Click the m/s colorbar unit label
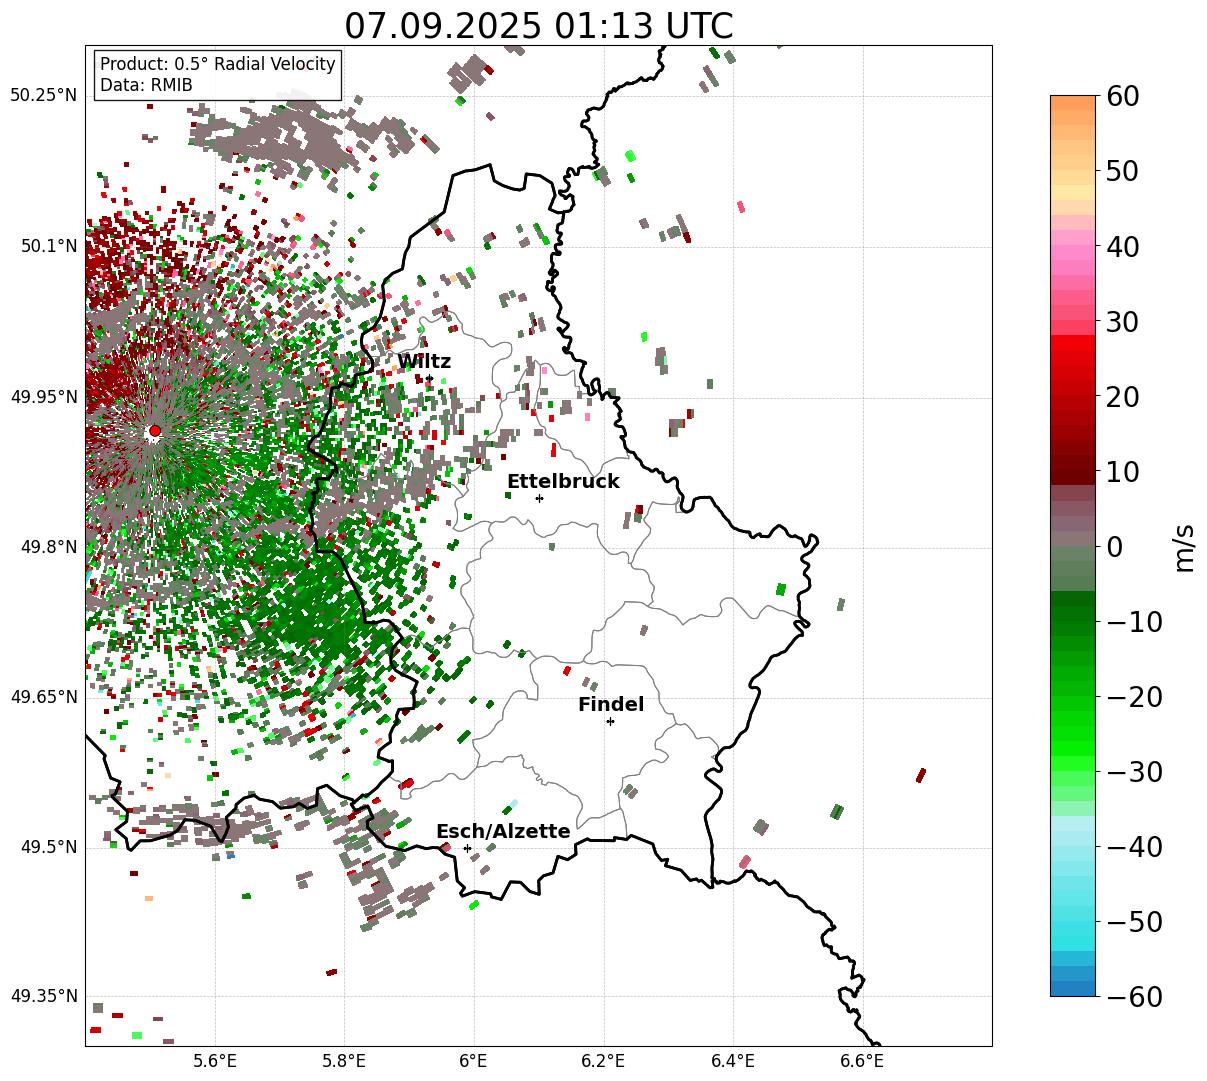 [x=1184, y=546]
